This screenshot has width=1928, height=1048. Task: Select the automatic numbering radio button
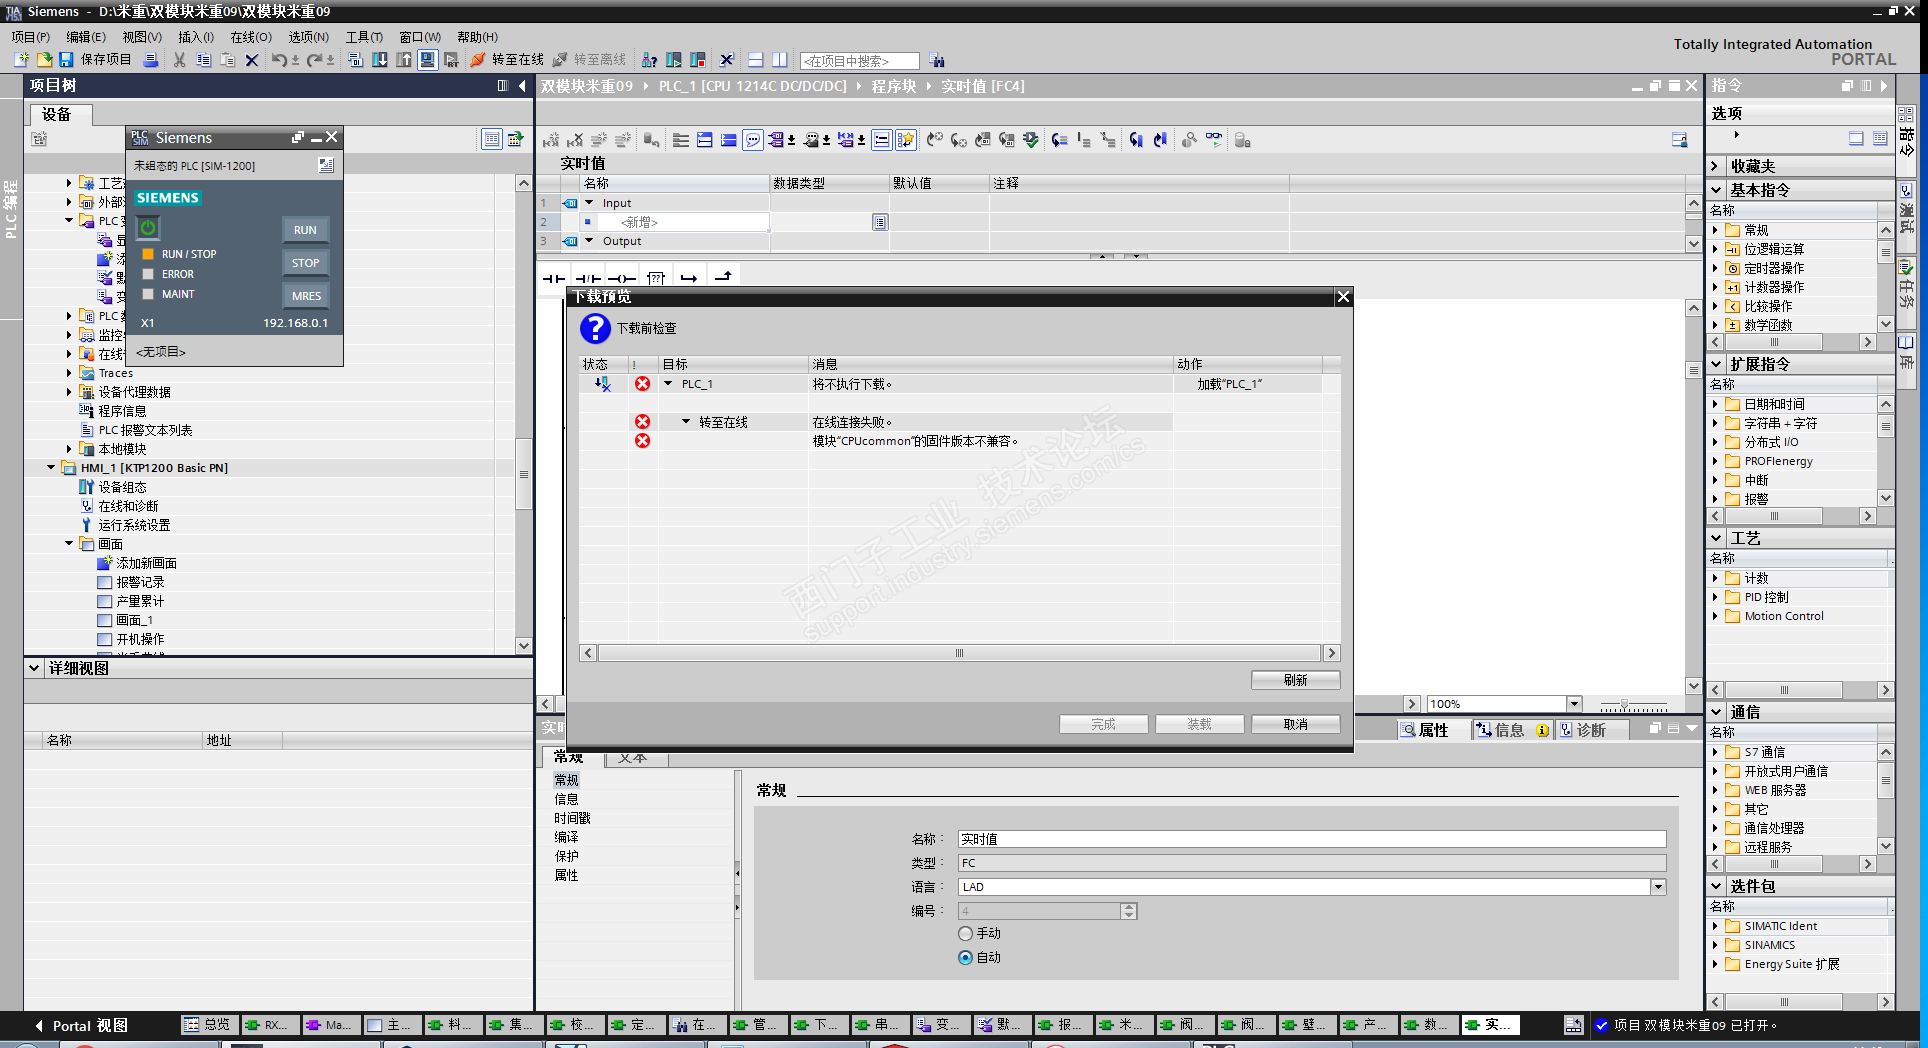coord(965,957)
